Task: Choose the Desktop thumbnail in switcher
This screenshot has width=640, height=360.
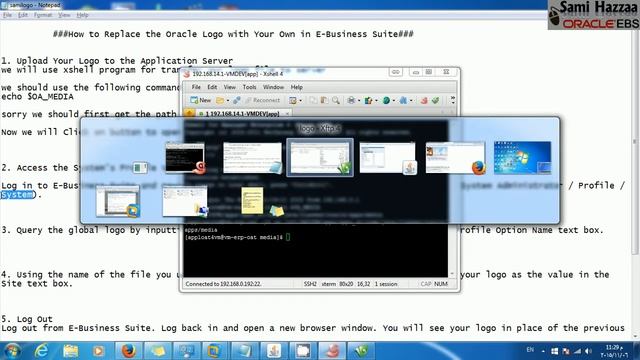Action: tap(522, 158)
